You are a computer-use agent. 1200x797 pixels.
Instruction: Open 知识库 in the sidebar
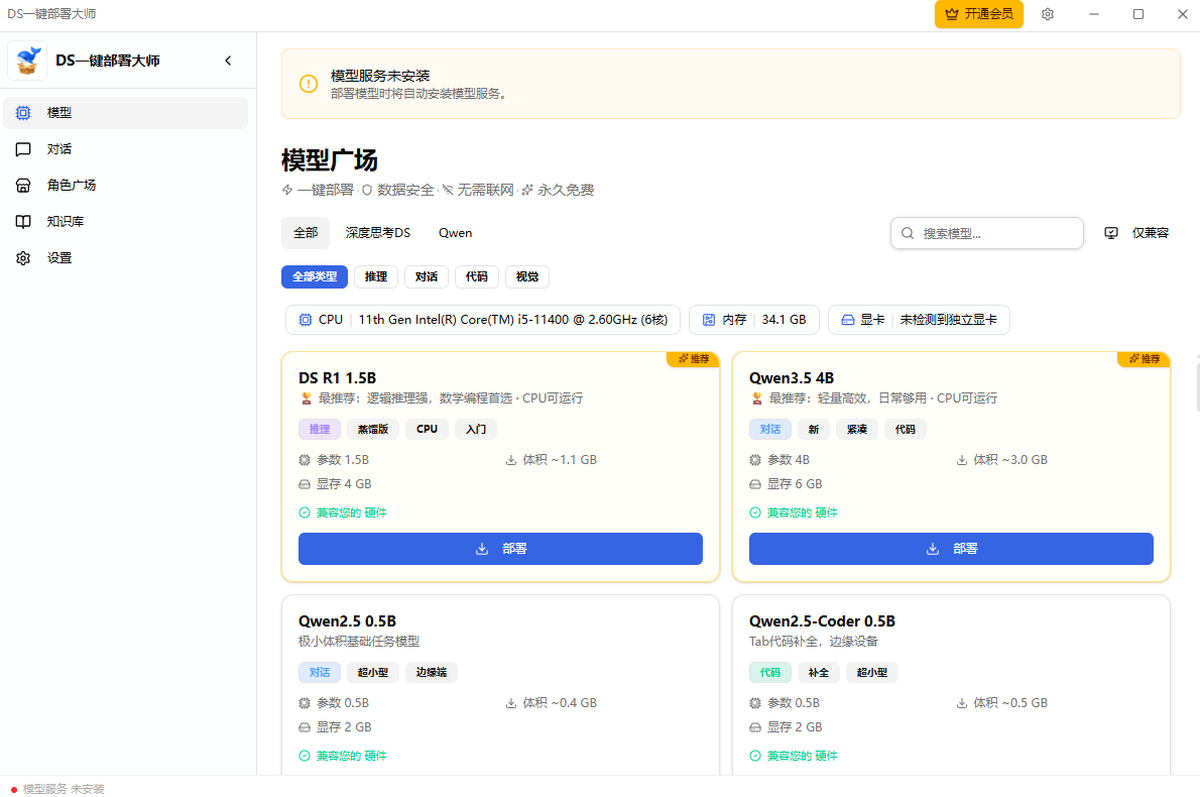pyautogui.click(x=125, y=221)
